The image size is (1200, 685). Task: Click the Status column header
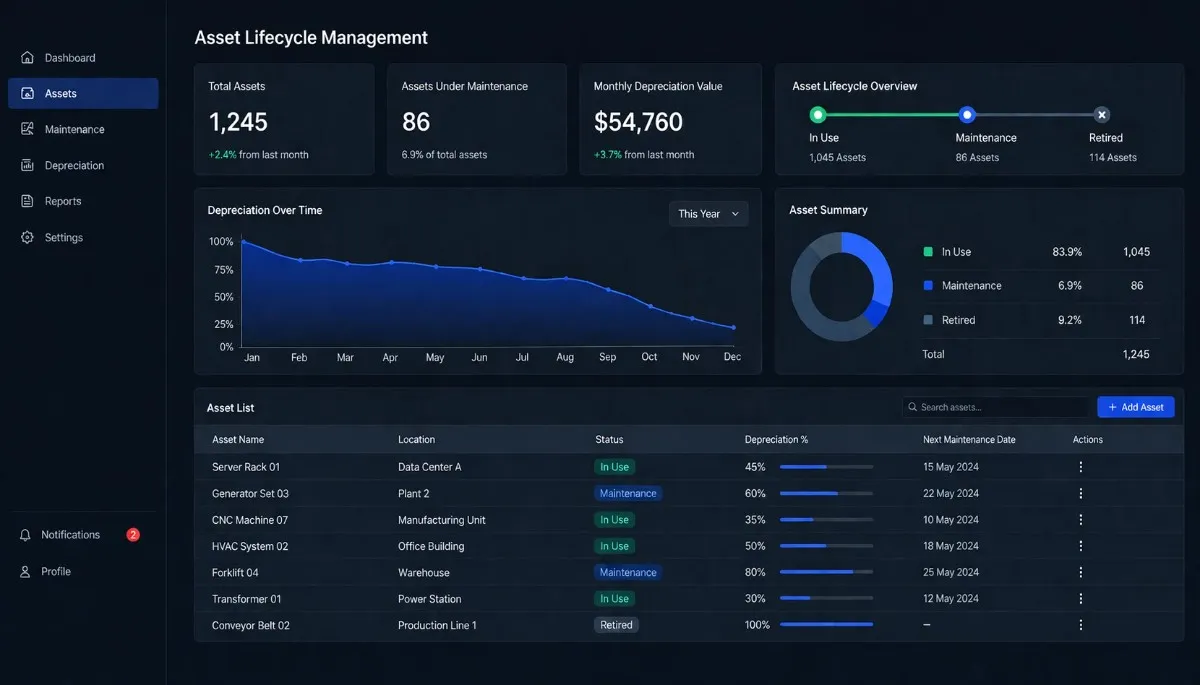[609, 440]
